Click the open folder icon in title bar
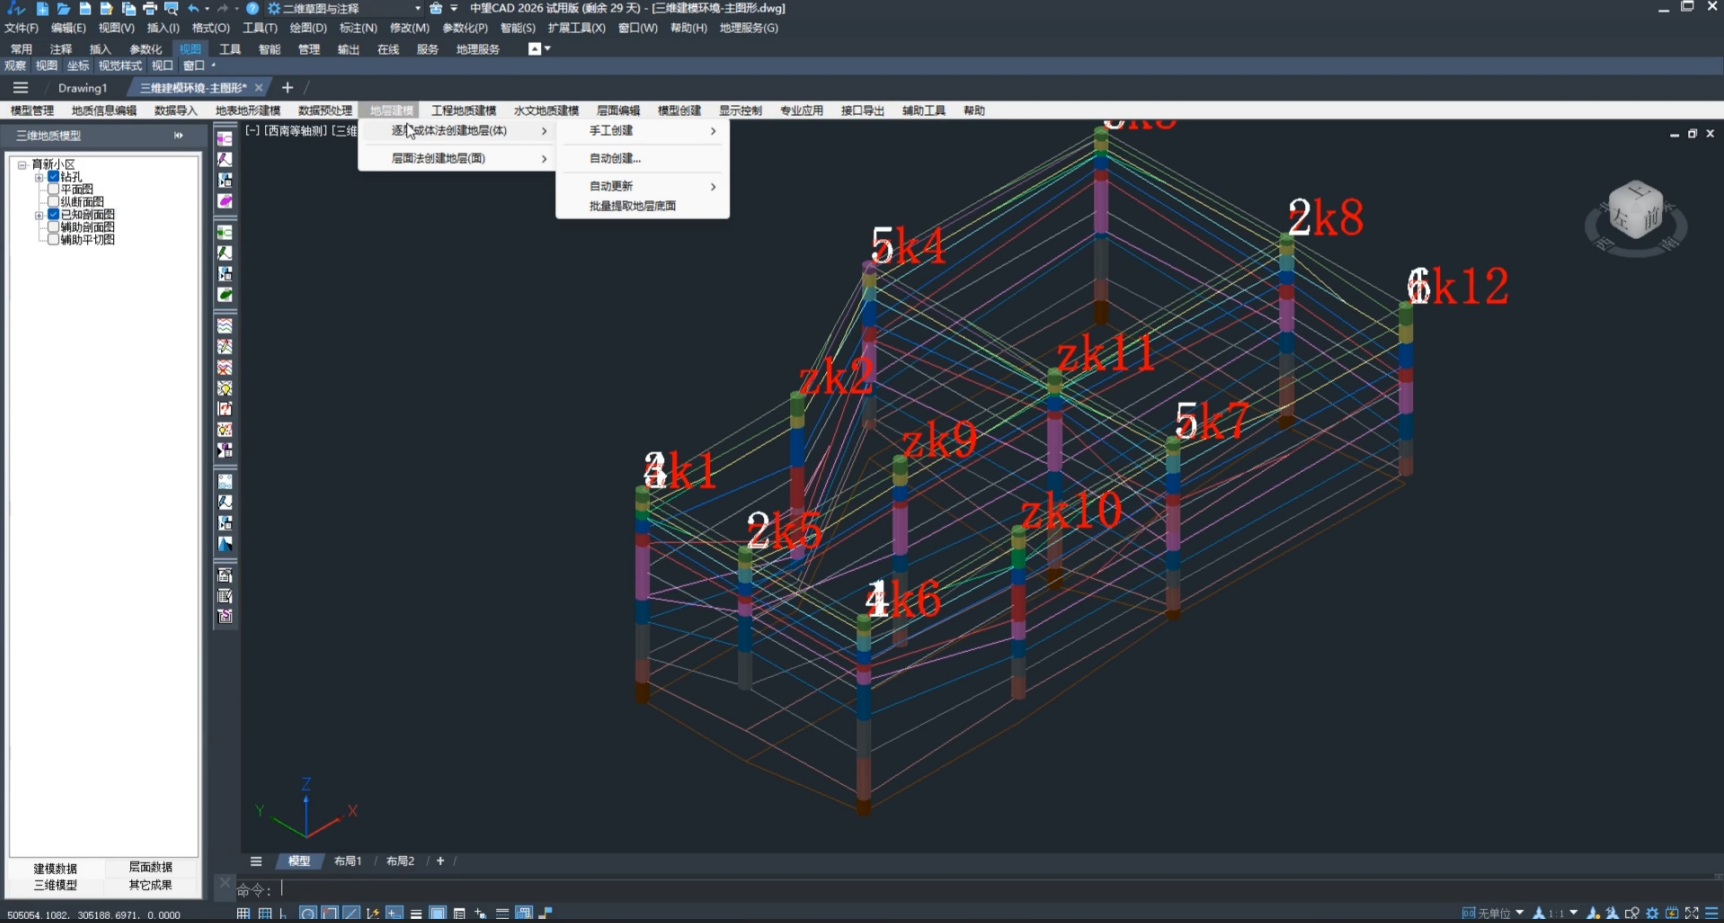Image resolution: width=1724 pixels, height=923 pixels. [63, 8]
